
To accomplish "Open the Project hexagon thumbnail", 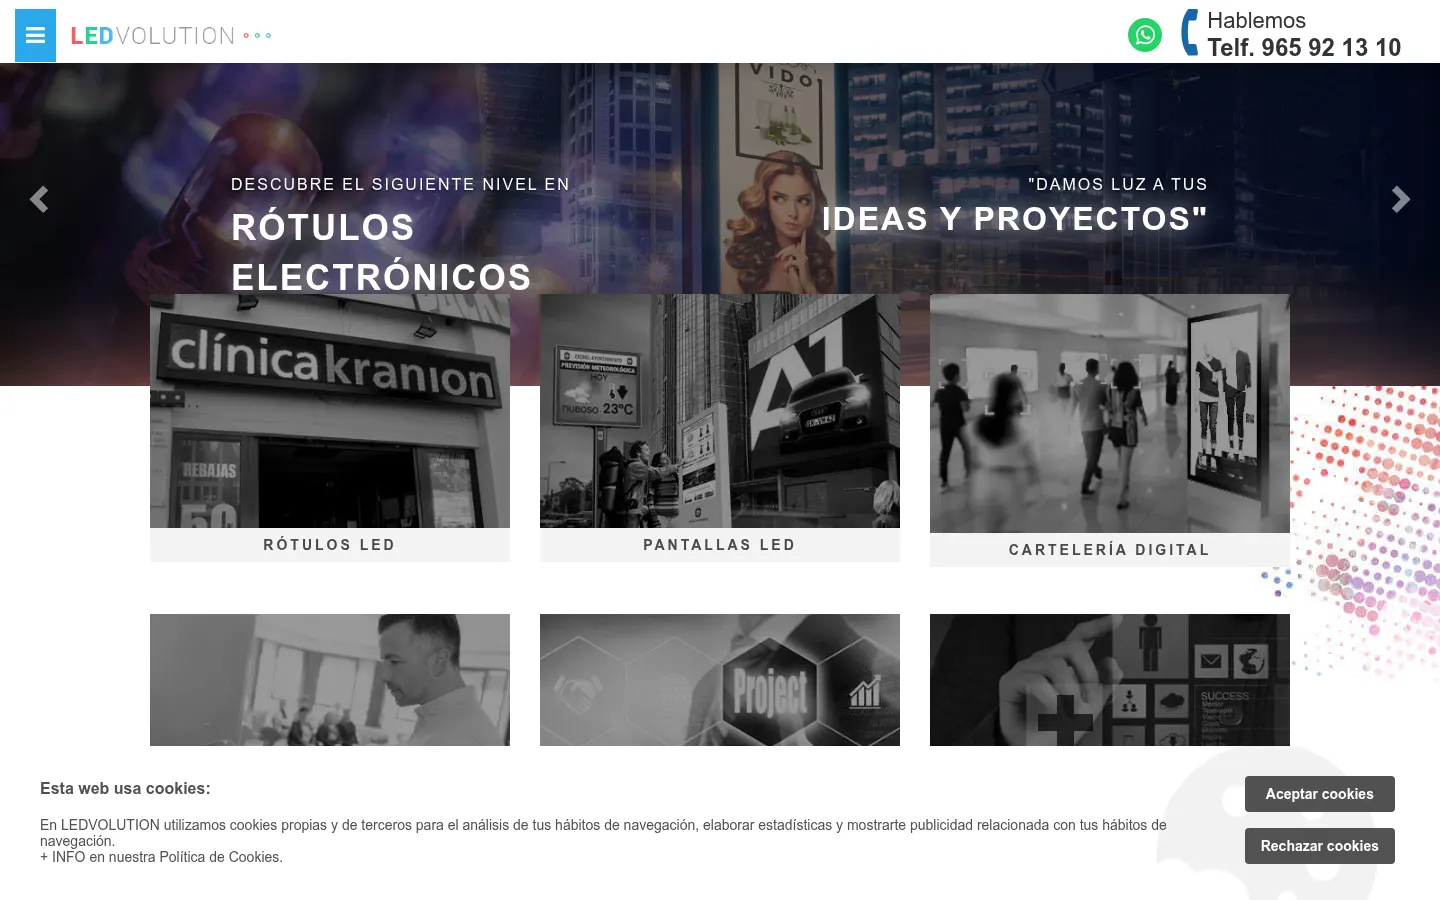I will pos(720,680).
